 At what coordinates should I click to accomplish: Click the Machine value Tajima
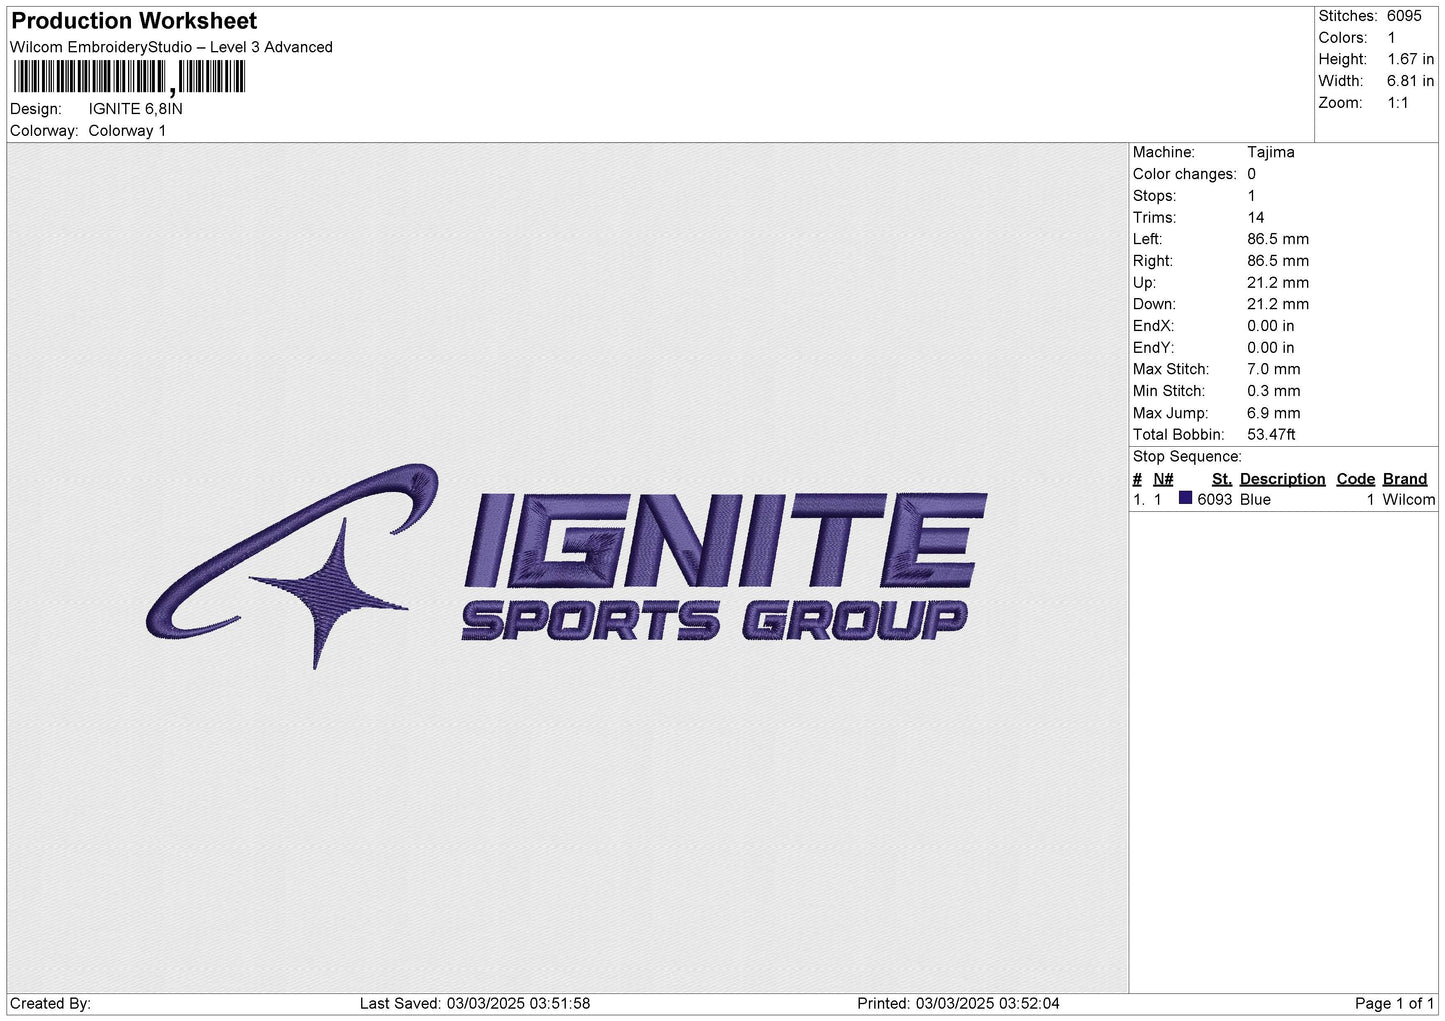(x=1270, y=152)
